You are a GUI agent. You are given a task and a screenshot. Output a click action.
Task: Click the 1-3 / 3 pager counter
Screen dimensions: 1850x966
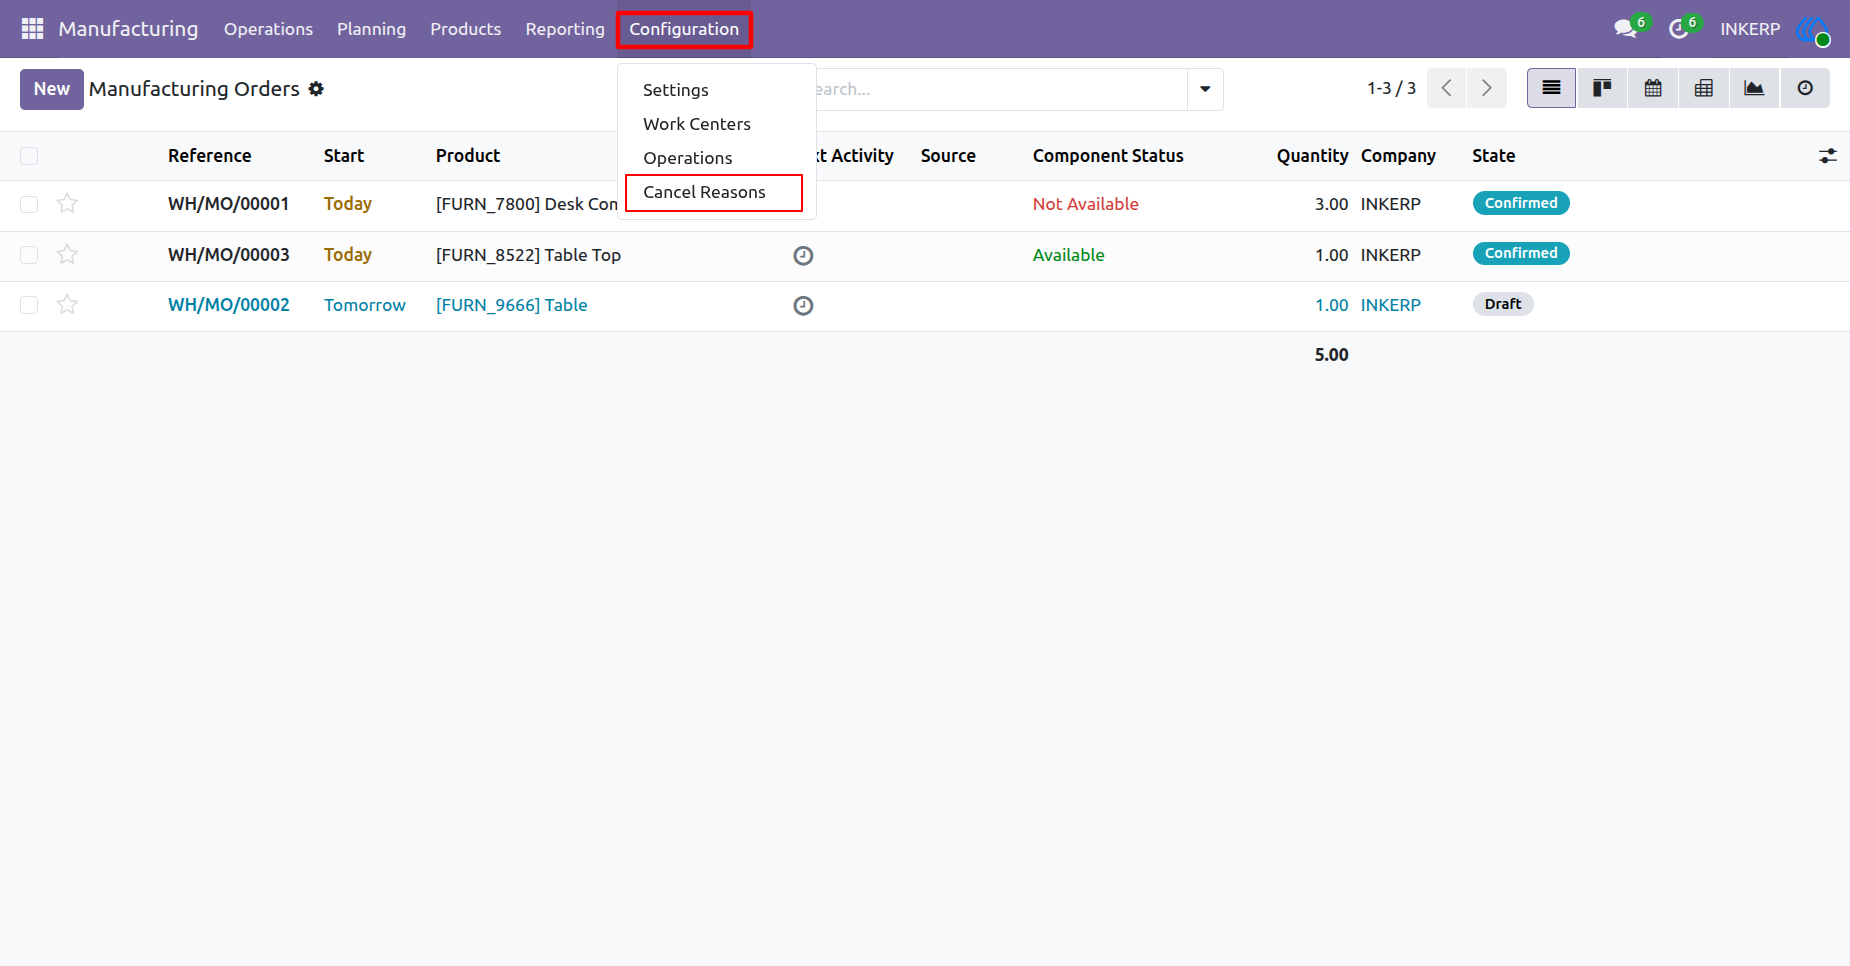[1391, 88]
